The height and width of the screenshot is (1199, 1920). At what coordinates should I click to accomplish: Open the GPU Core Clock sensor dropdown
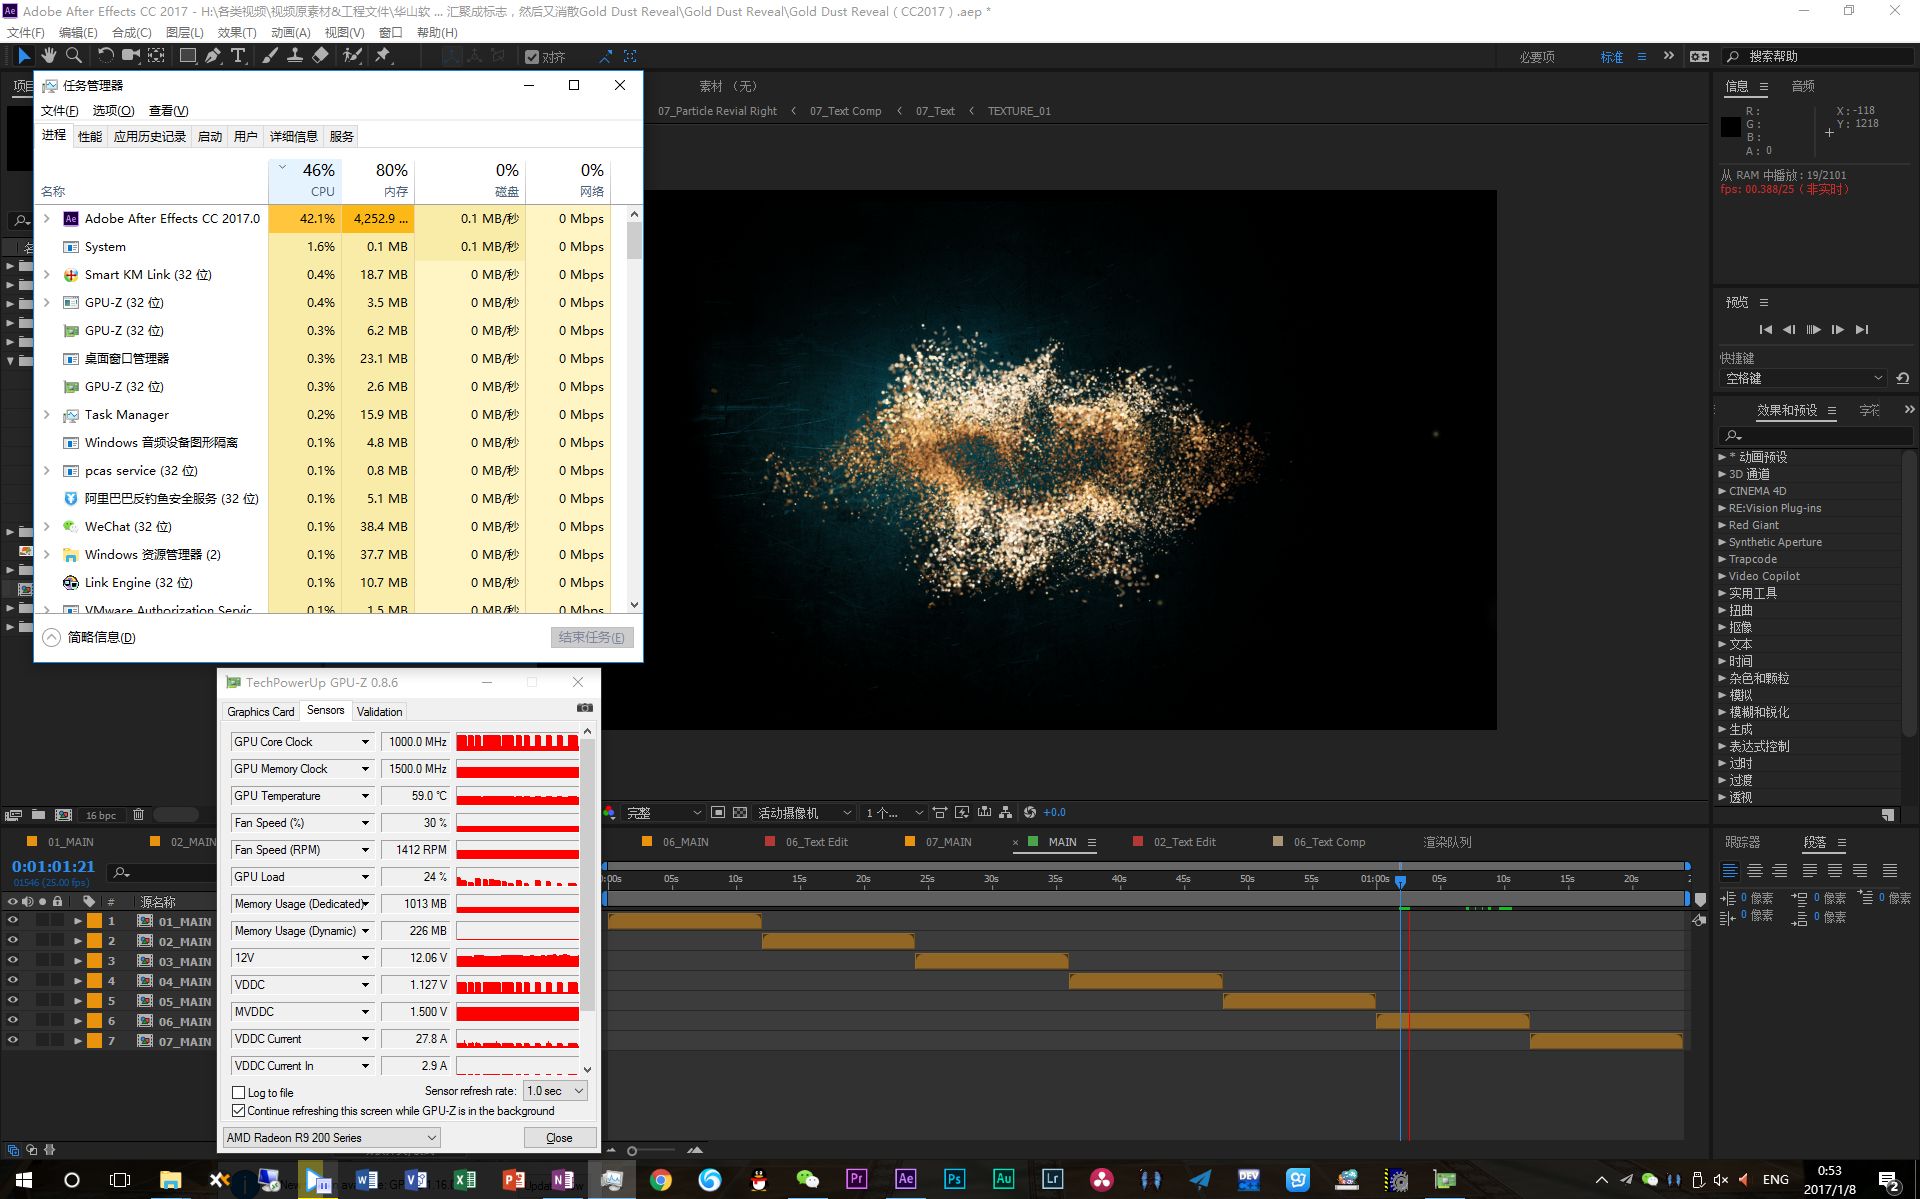365,742
